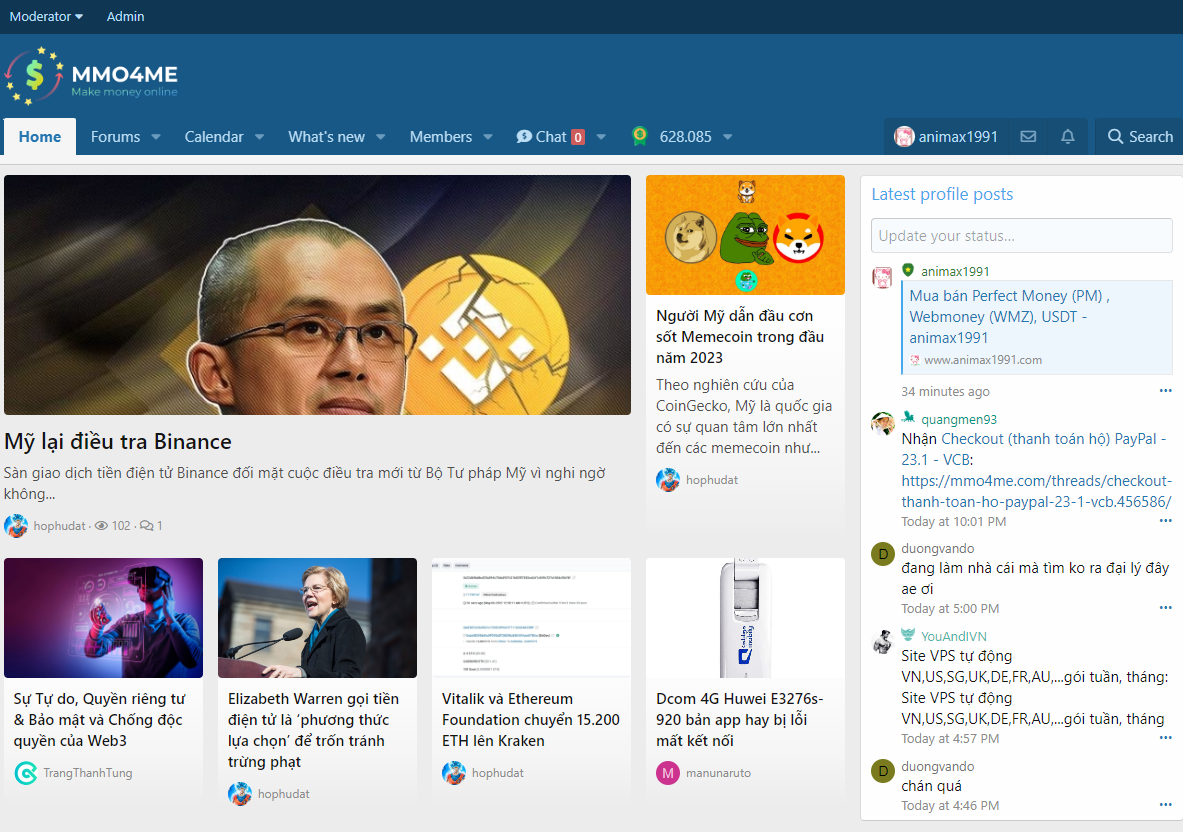This screenshot has width=1183, height=832.
Task: Click the Search magnifier button
Action: pos(1139,137)
